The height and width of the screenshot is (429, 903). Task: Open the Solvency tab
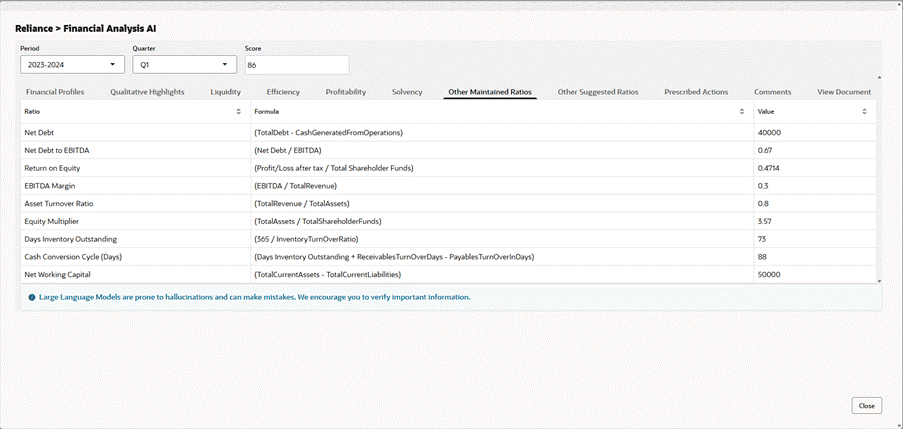click(x=407, y=92)
